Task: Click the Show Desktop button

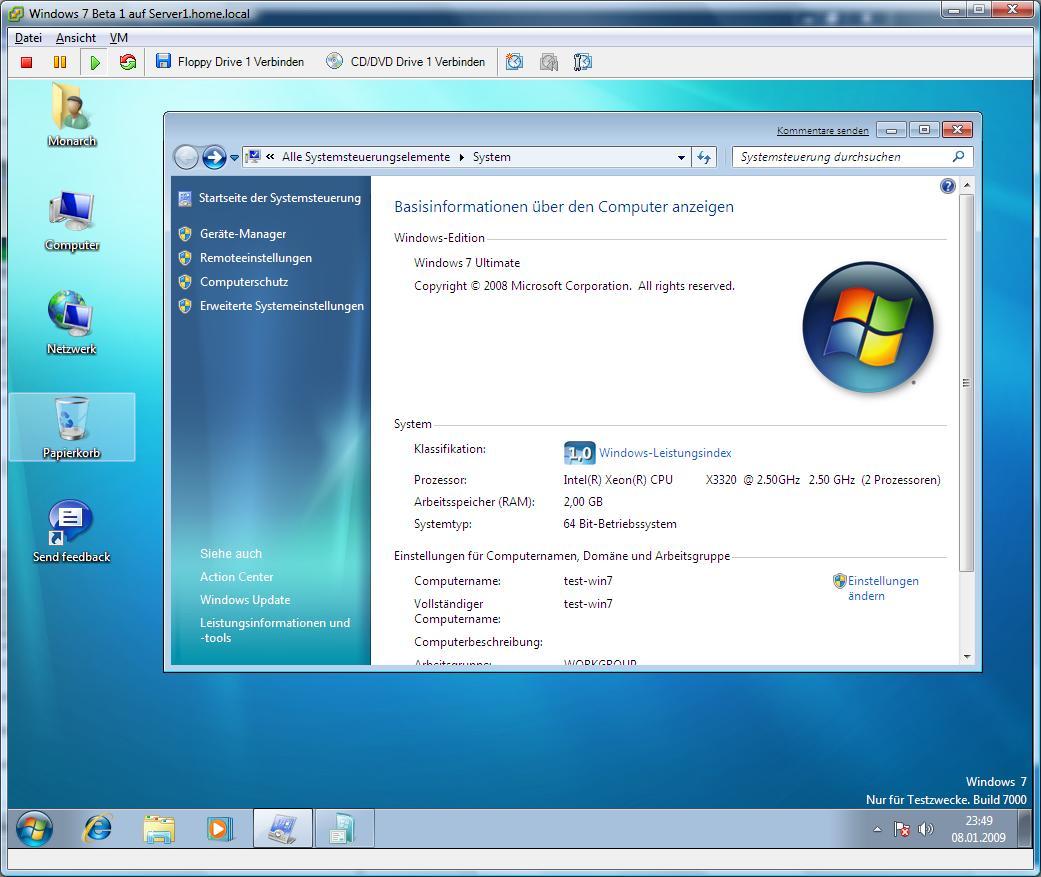Action: tap(1025, 829)
